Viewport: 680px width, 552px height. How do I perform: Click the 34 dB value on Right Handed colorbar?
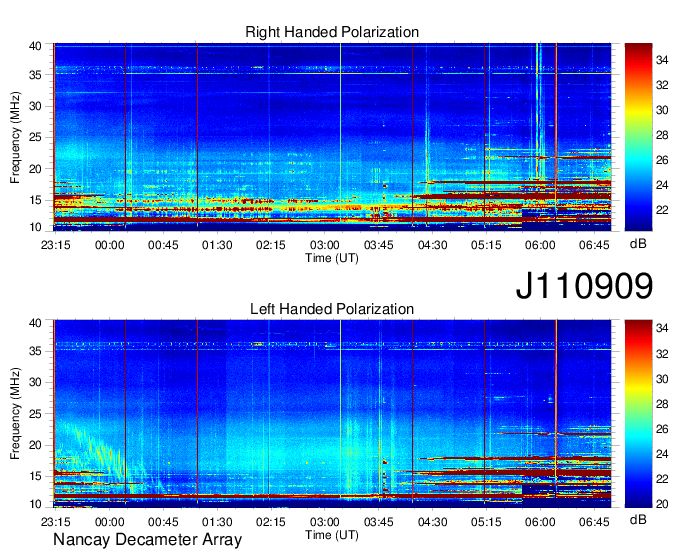coord(662,60)
